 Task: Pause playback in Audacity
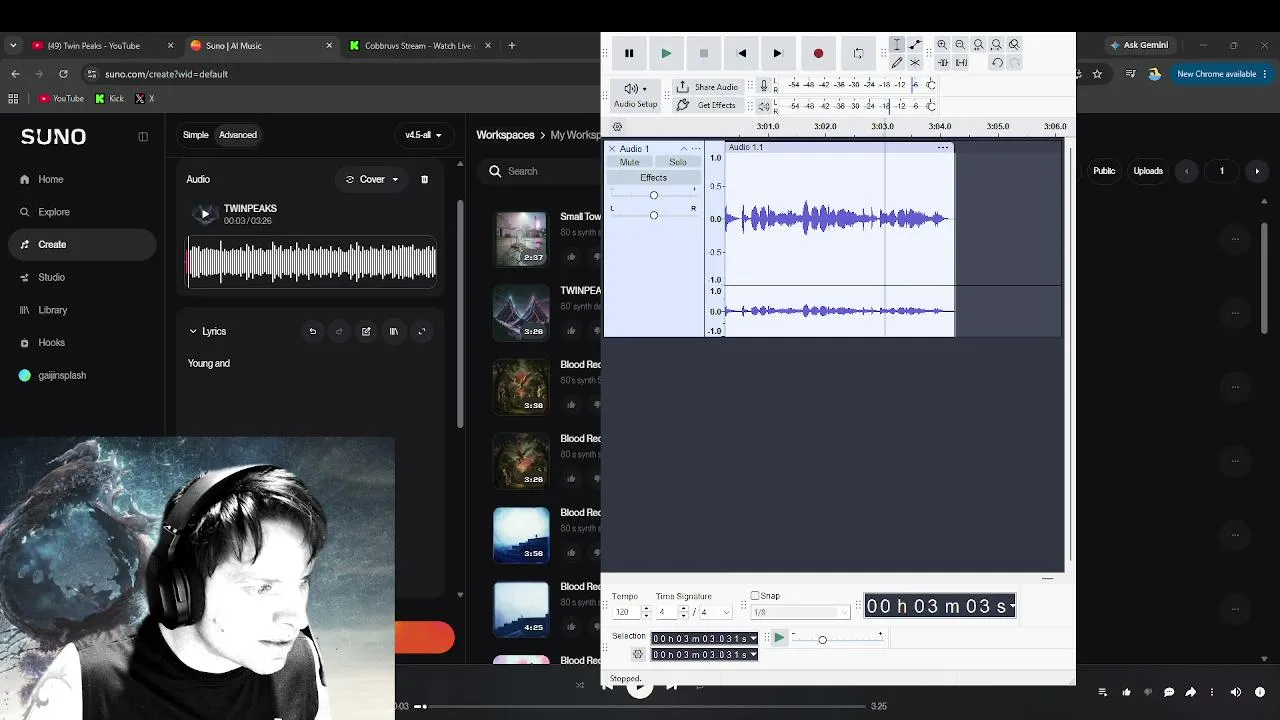click(629, 53)
